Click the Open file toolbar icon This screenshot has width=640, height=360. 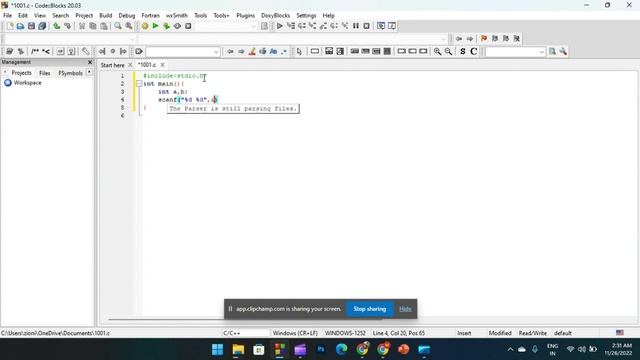[x=20, y=26]
